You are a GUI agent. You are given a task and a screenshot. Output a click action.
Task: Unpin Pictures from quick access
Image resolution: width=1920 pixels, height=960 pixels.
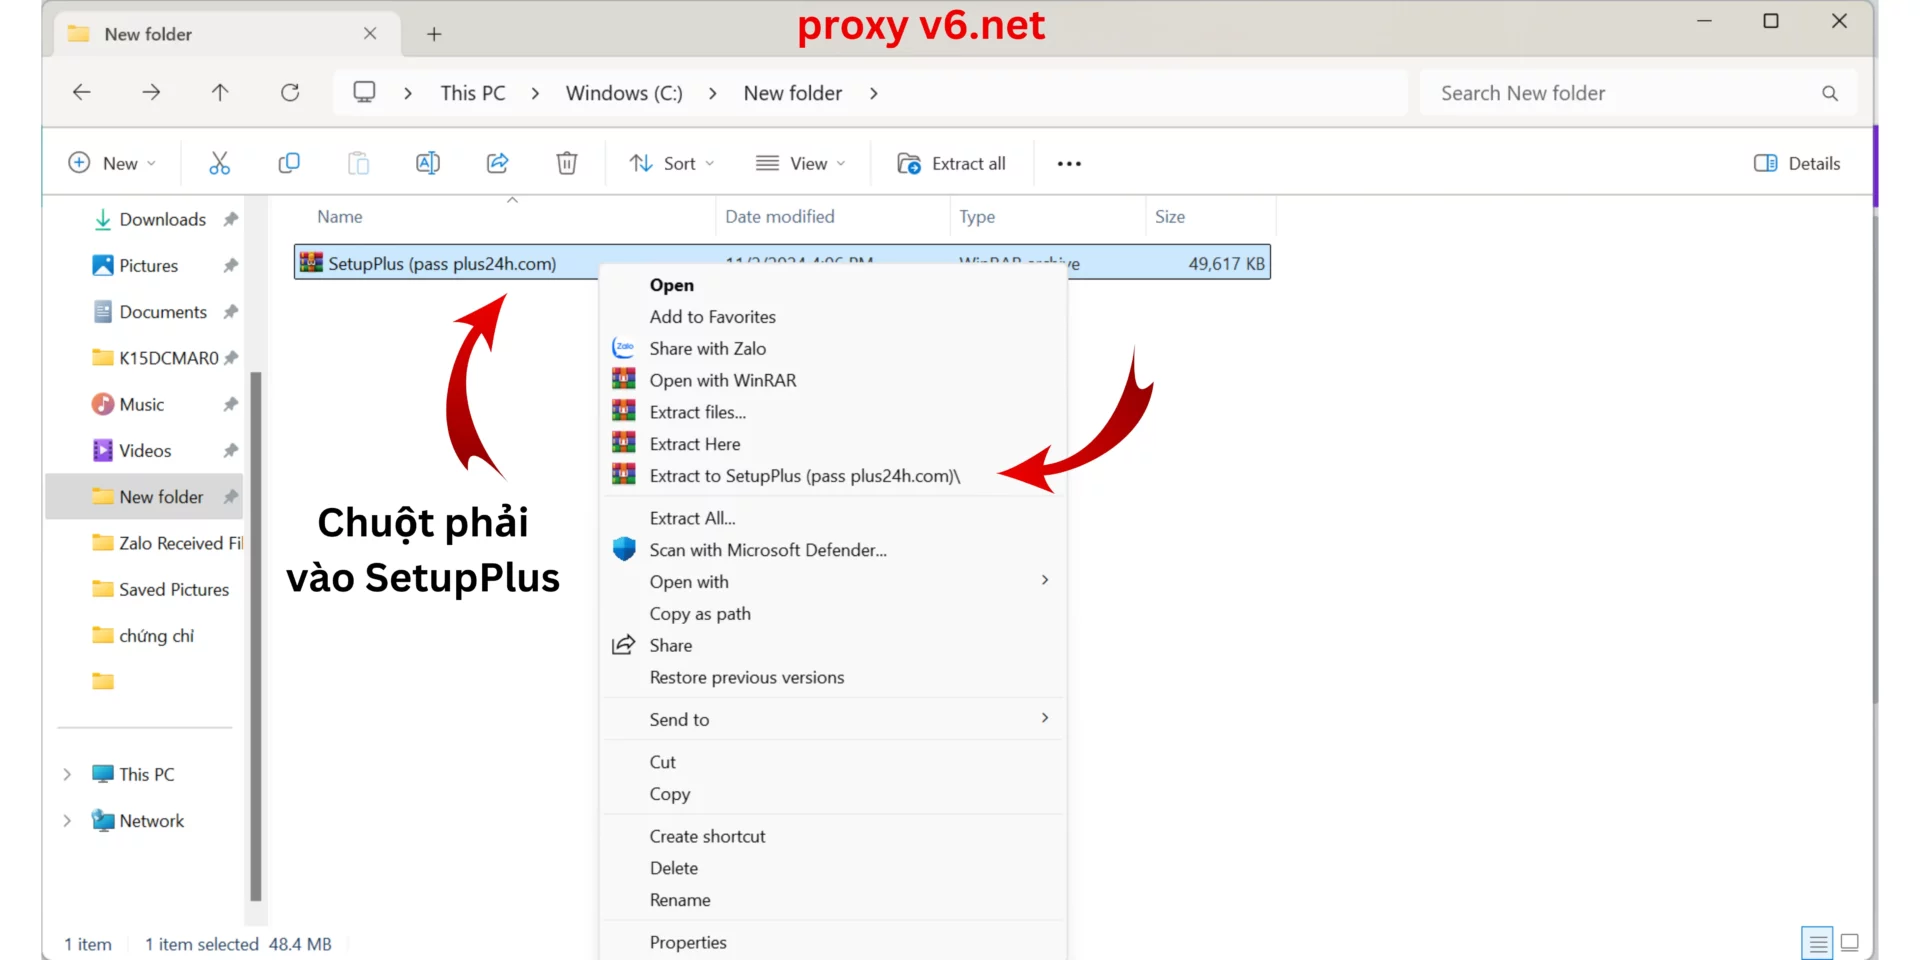pyautogui.click(x=231, y=265)
